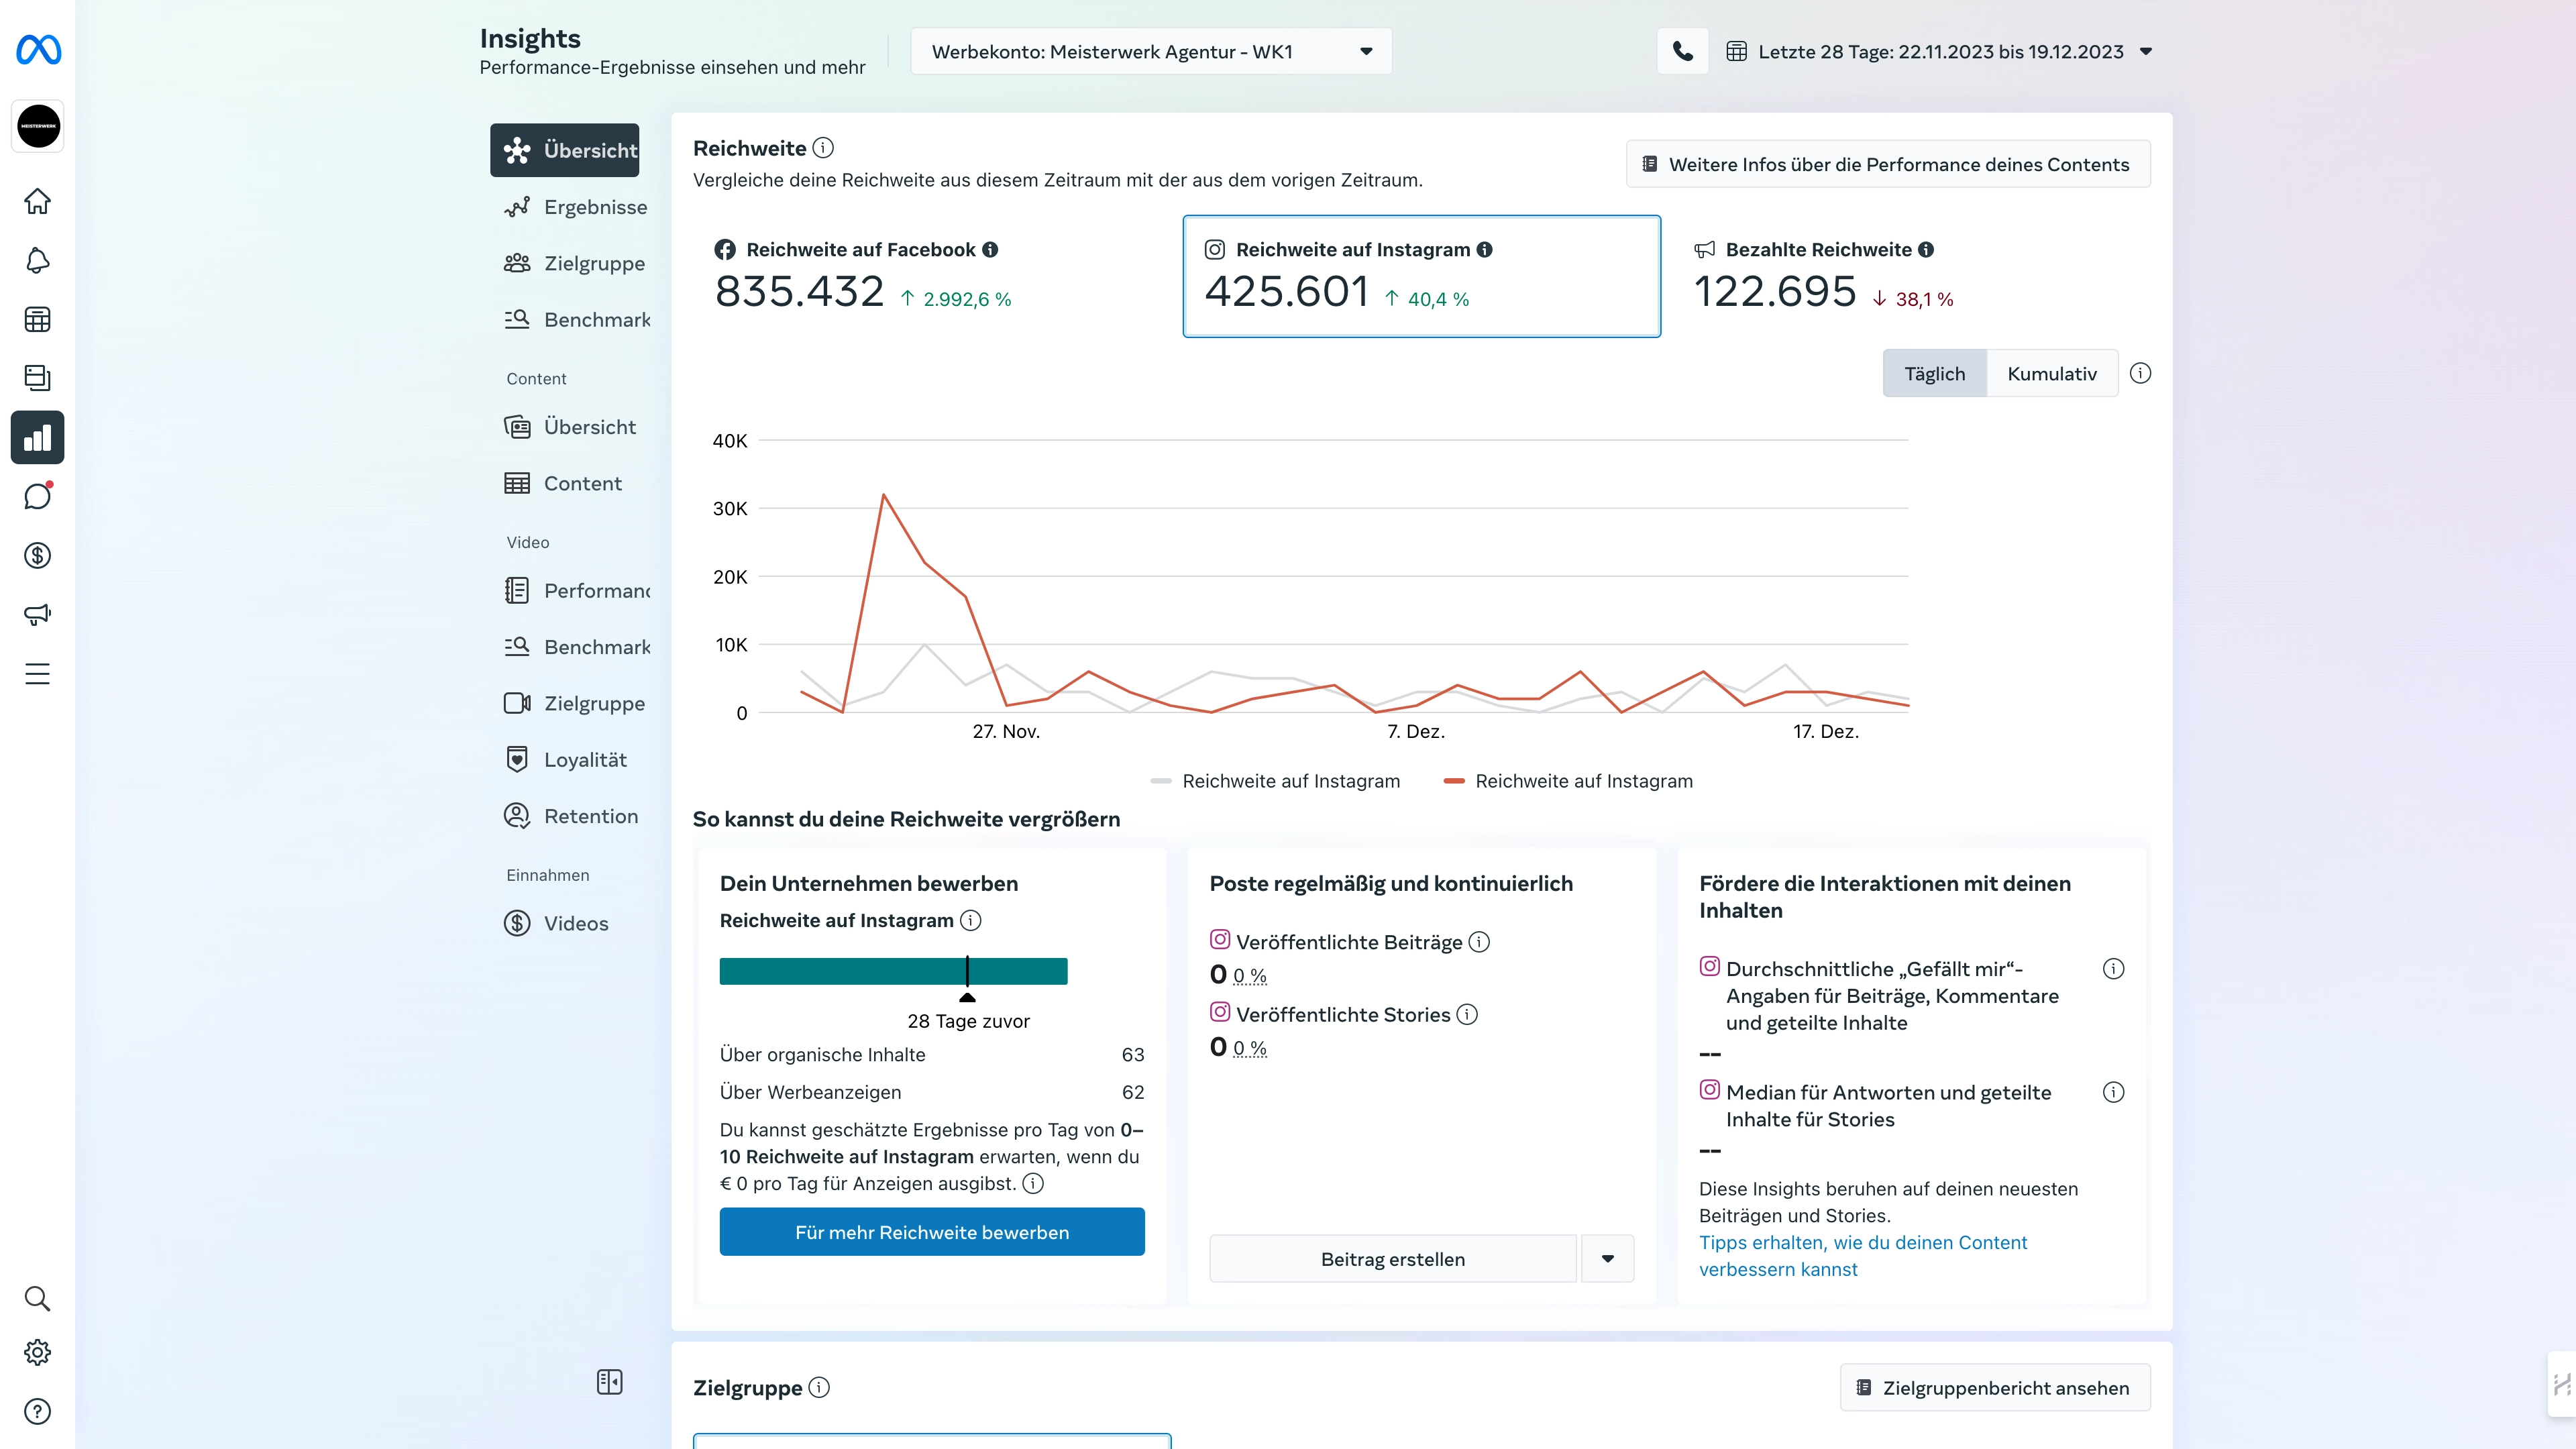2576x1449 pixels.
Task: Click the red Reichweite auf Instagram legend
Action: [1568, 781]
